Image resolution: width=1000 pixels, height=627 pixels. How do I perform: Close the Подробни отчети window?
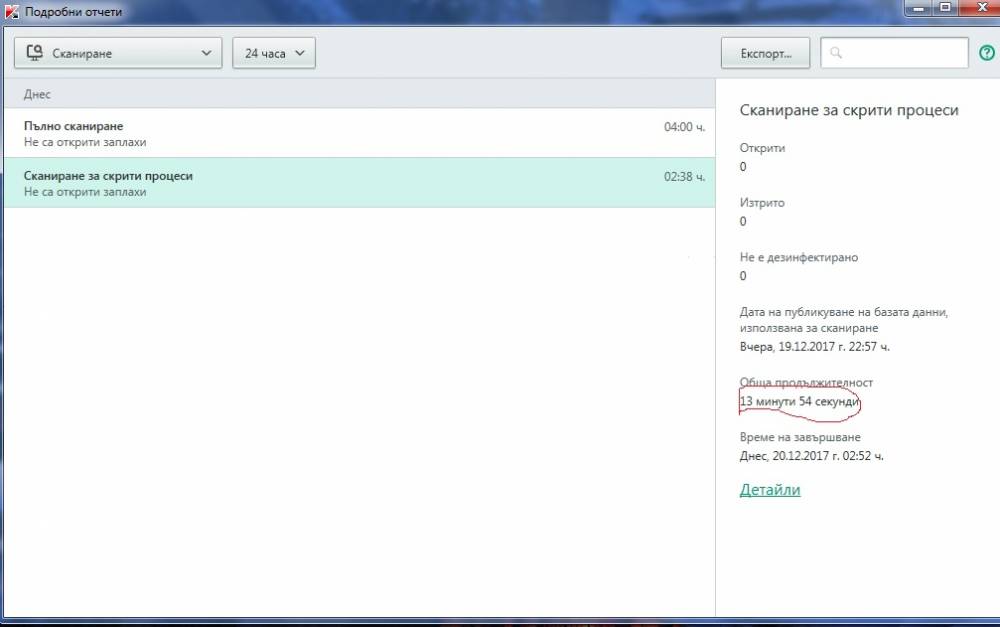click(982, 8)
